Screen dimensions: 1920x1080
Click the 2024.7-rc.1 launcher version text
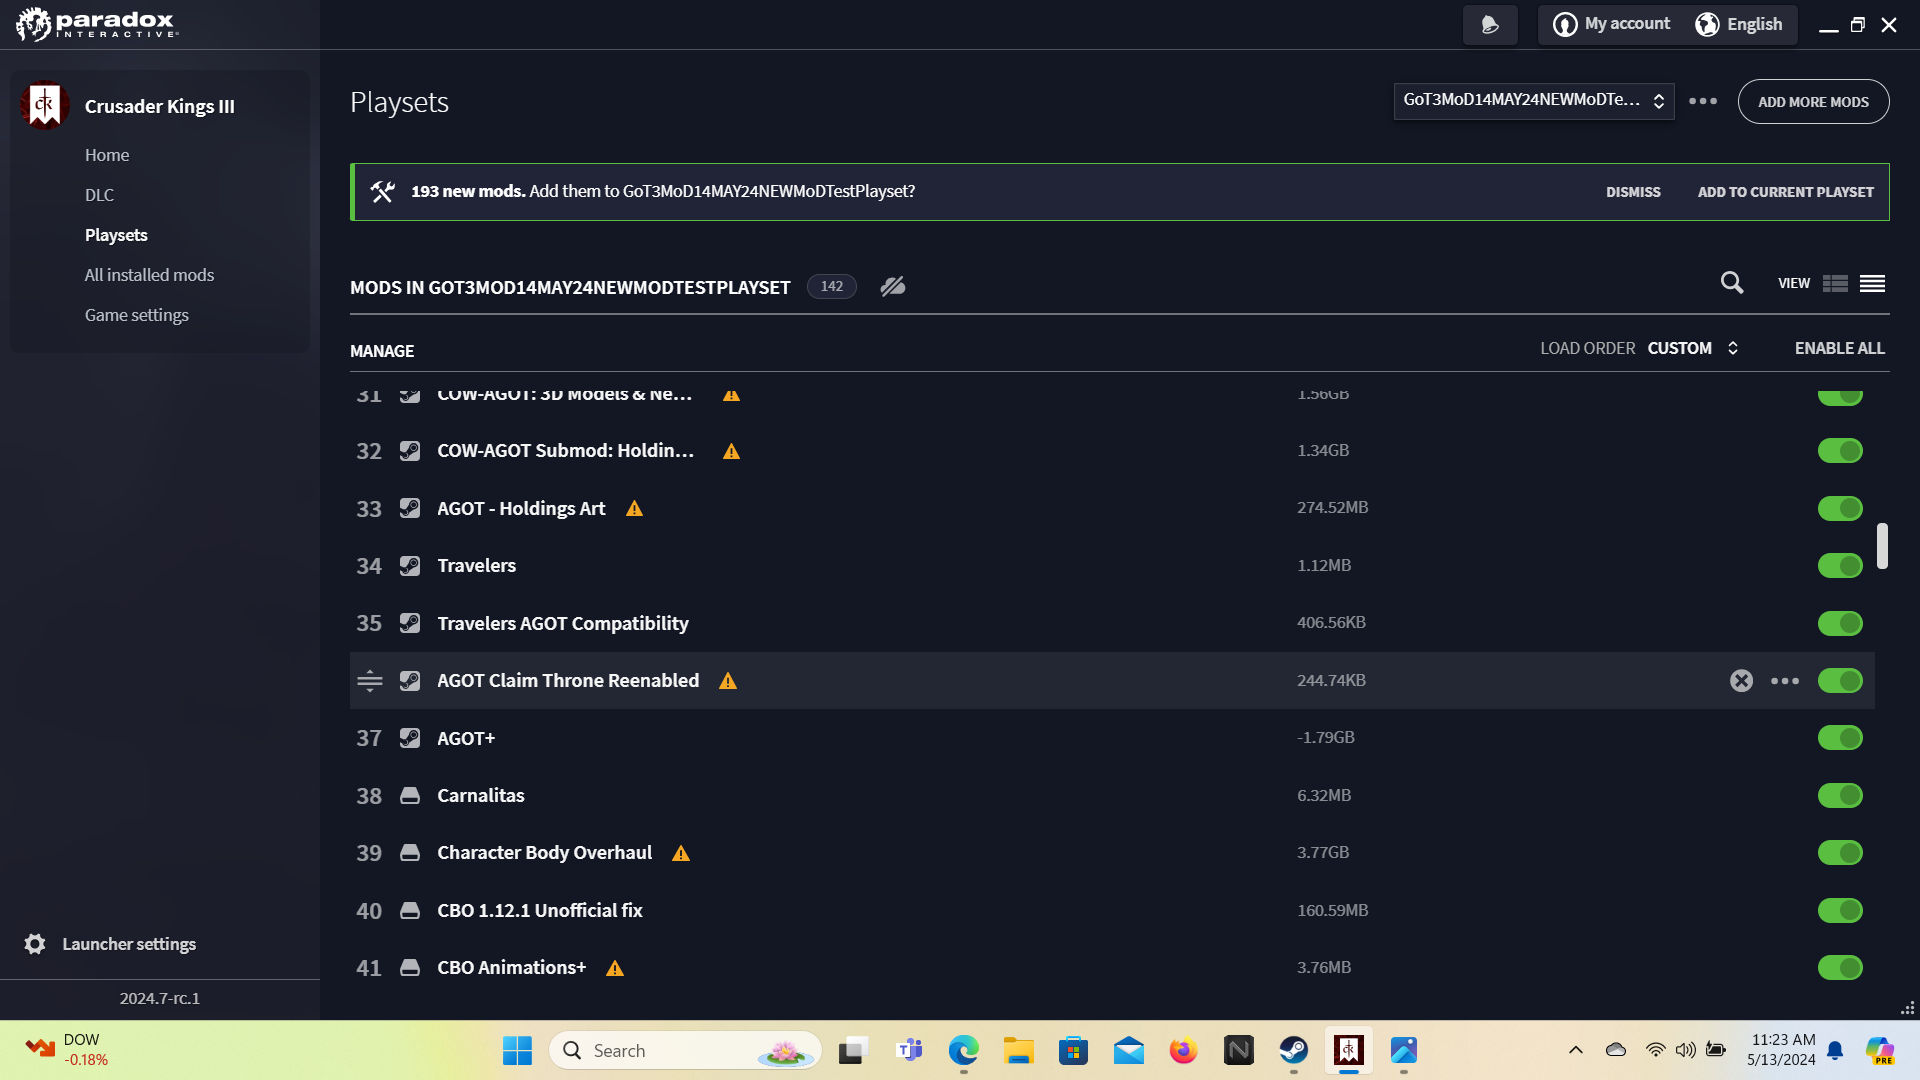(x=160, y=998)
